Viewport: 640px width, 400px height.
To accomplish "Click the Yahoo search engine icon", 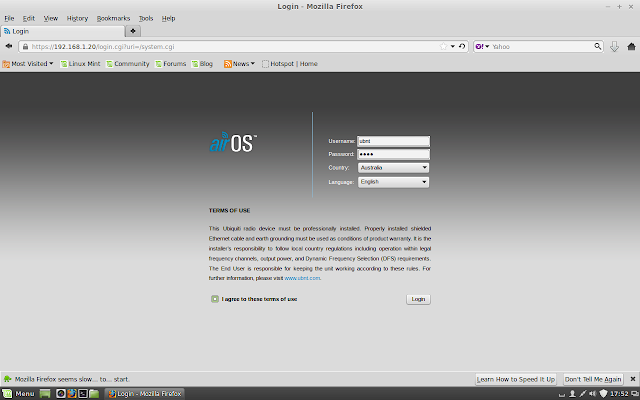I will (479, 47).
